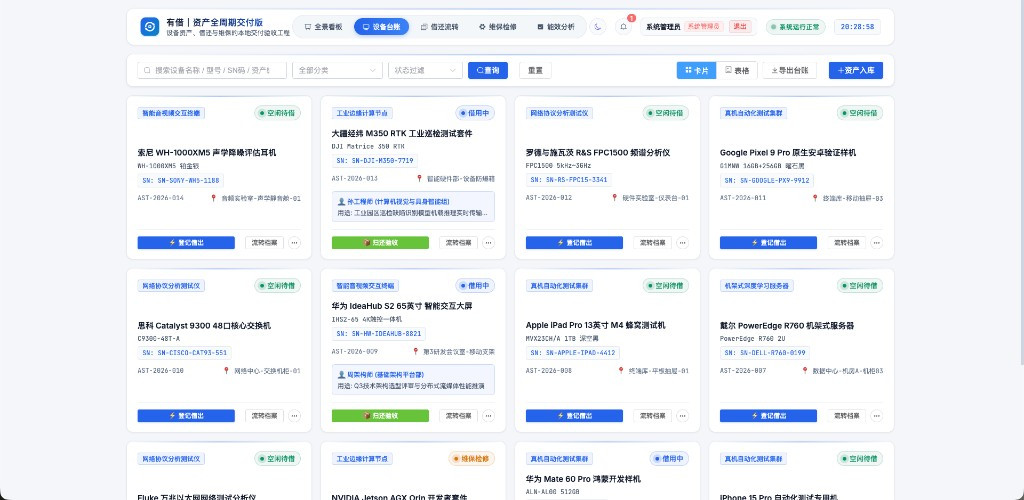This screenshot has height=500, width=1024.
Task: Open 流转档案 for 大疆经纬 M350 RTK
Action: coord(458,242)
